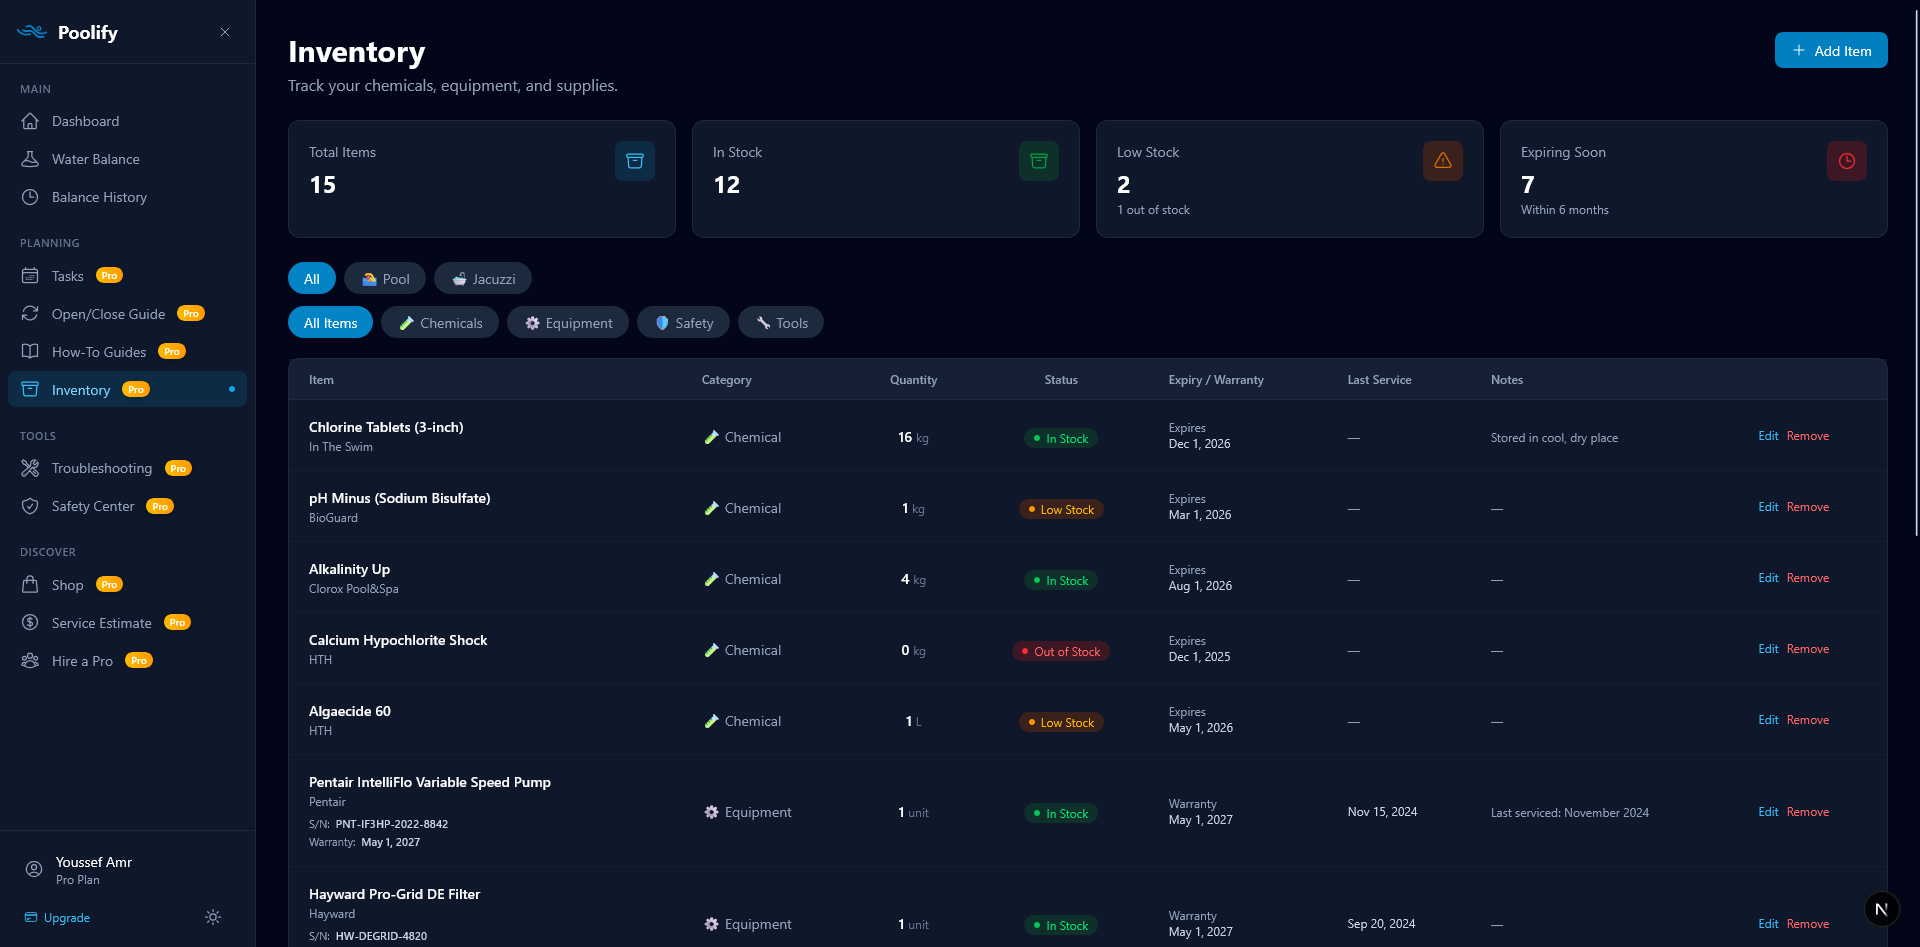1920x947 pixels.
Task: Remove the Algaecide 60 item
Action: [1808, 720]
